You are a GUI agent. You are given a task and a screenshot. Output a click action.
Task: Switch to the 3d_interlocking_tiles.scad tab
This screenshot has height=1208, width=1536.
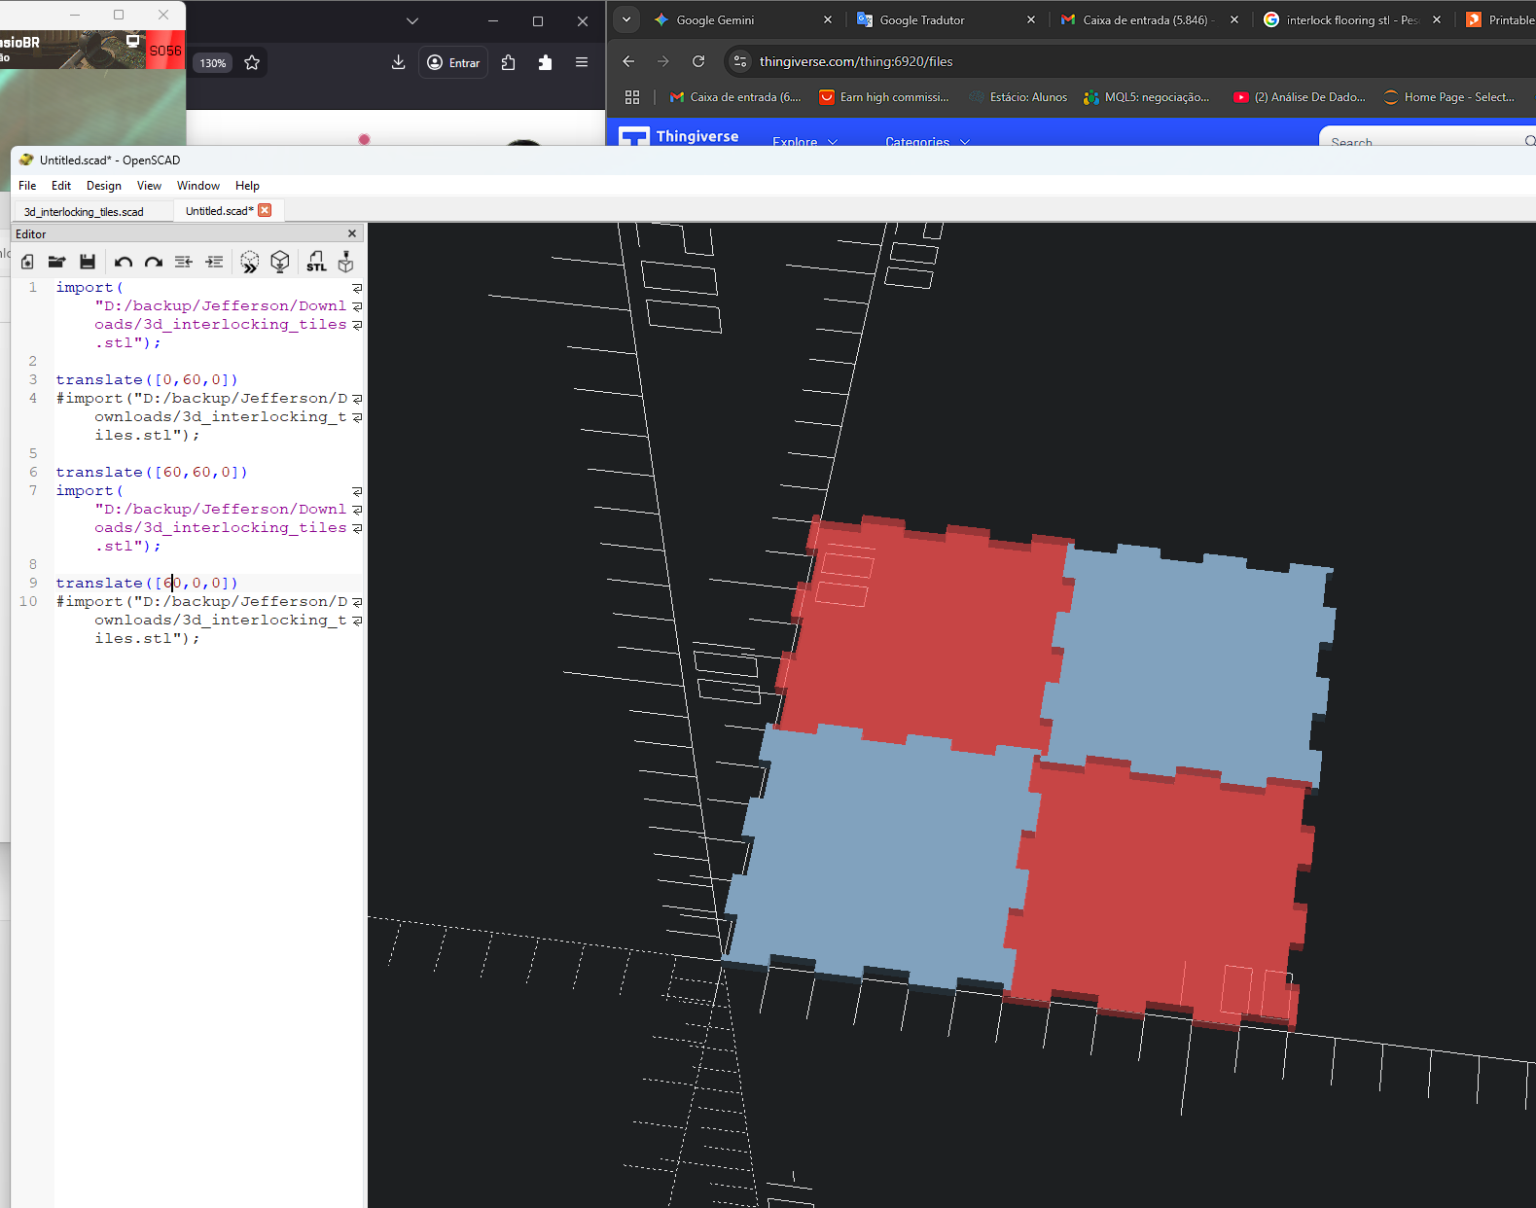pos(84,211)
